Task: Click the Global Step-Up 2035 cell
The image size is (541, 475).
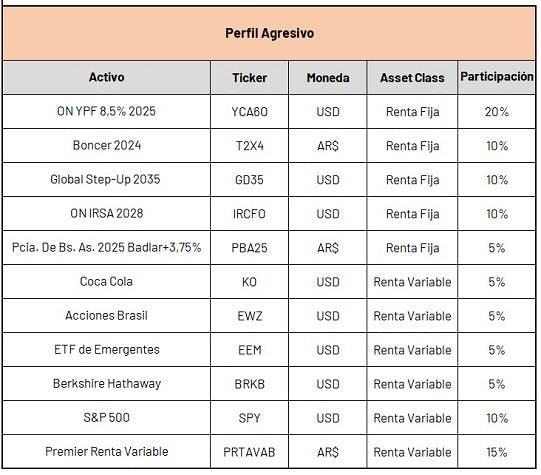Action: pyautogui.click(x=106, y=179)
